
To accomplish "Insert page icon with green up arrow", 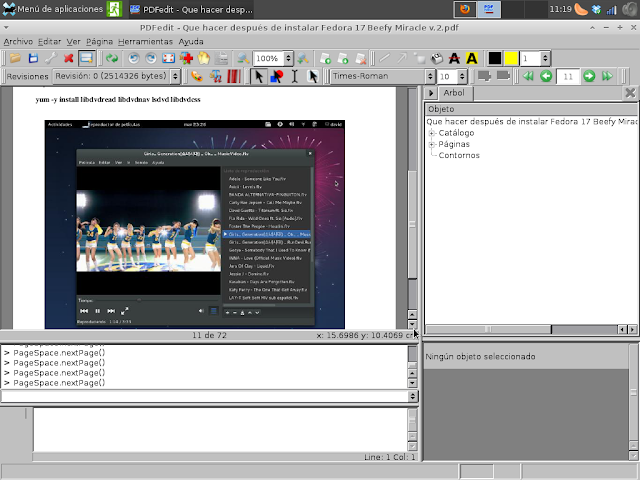I will [325, 58].
